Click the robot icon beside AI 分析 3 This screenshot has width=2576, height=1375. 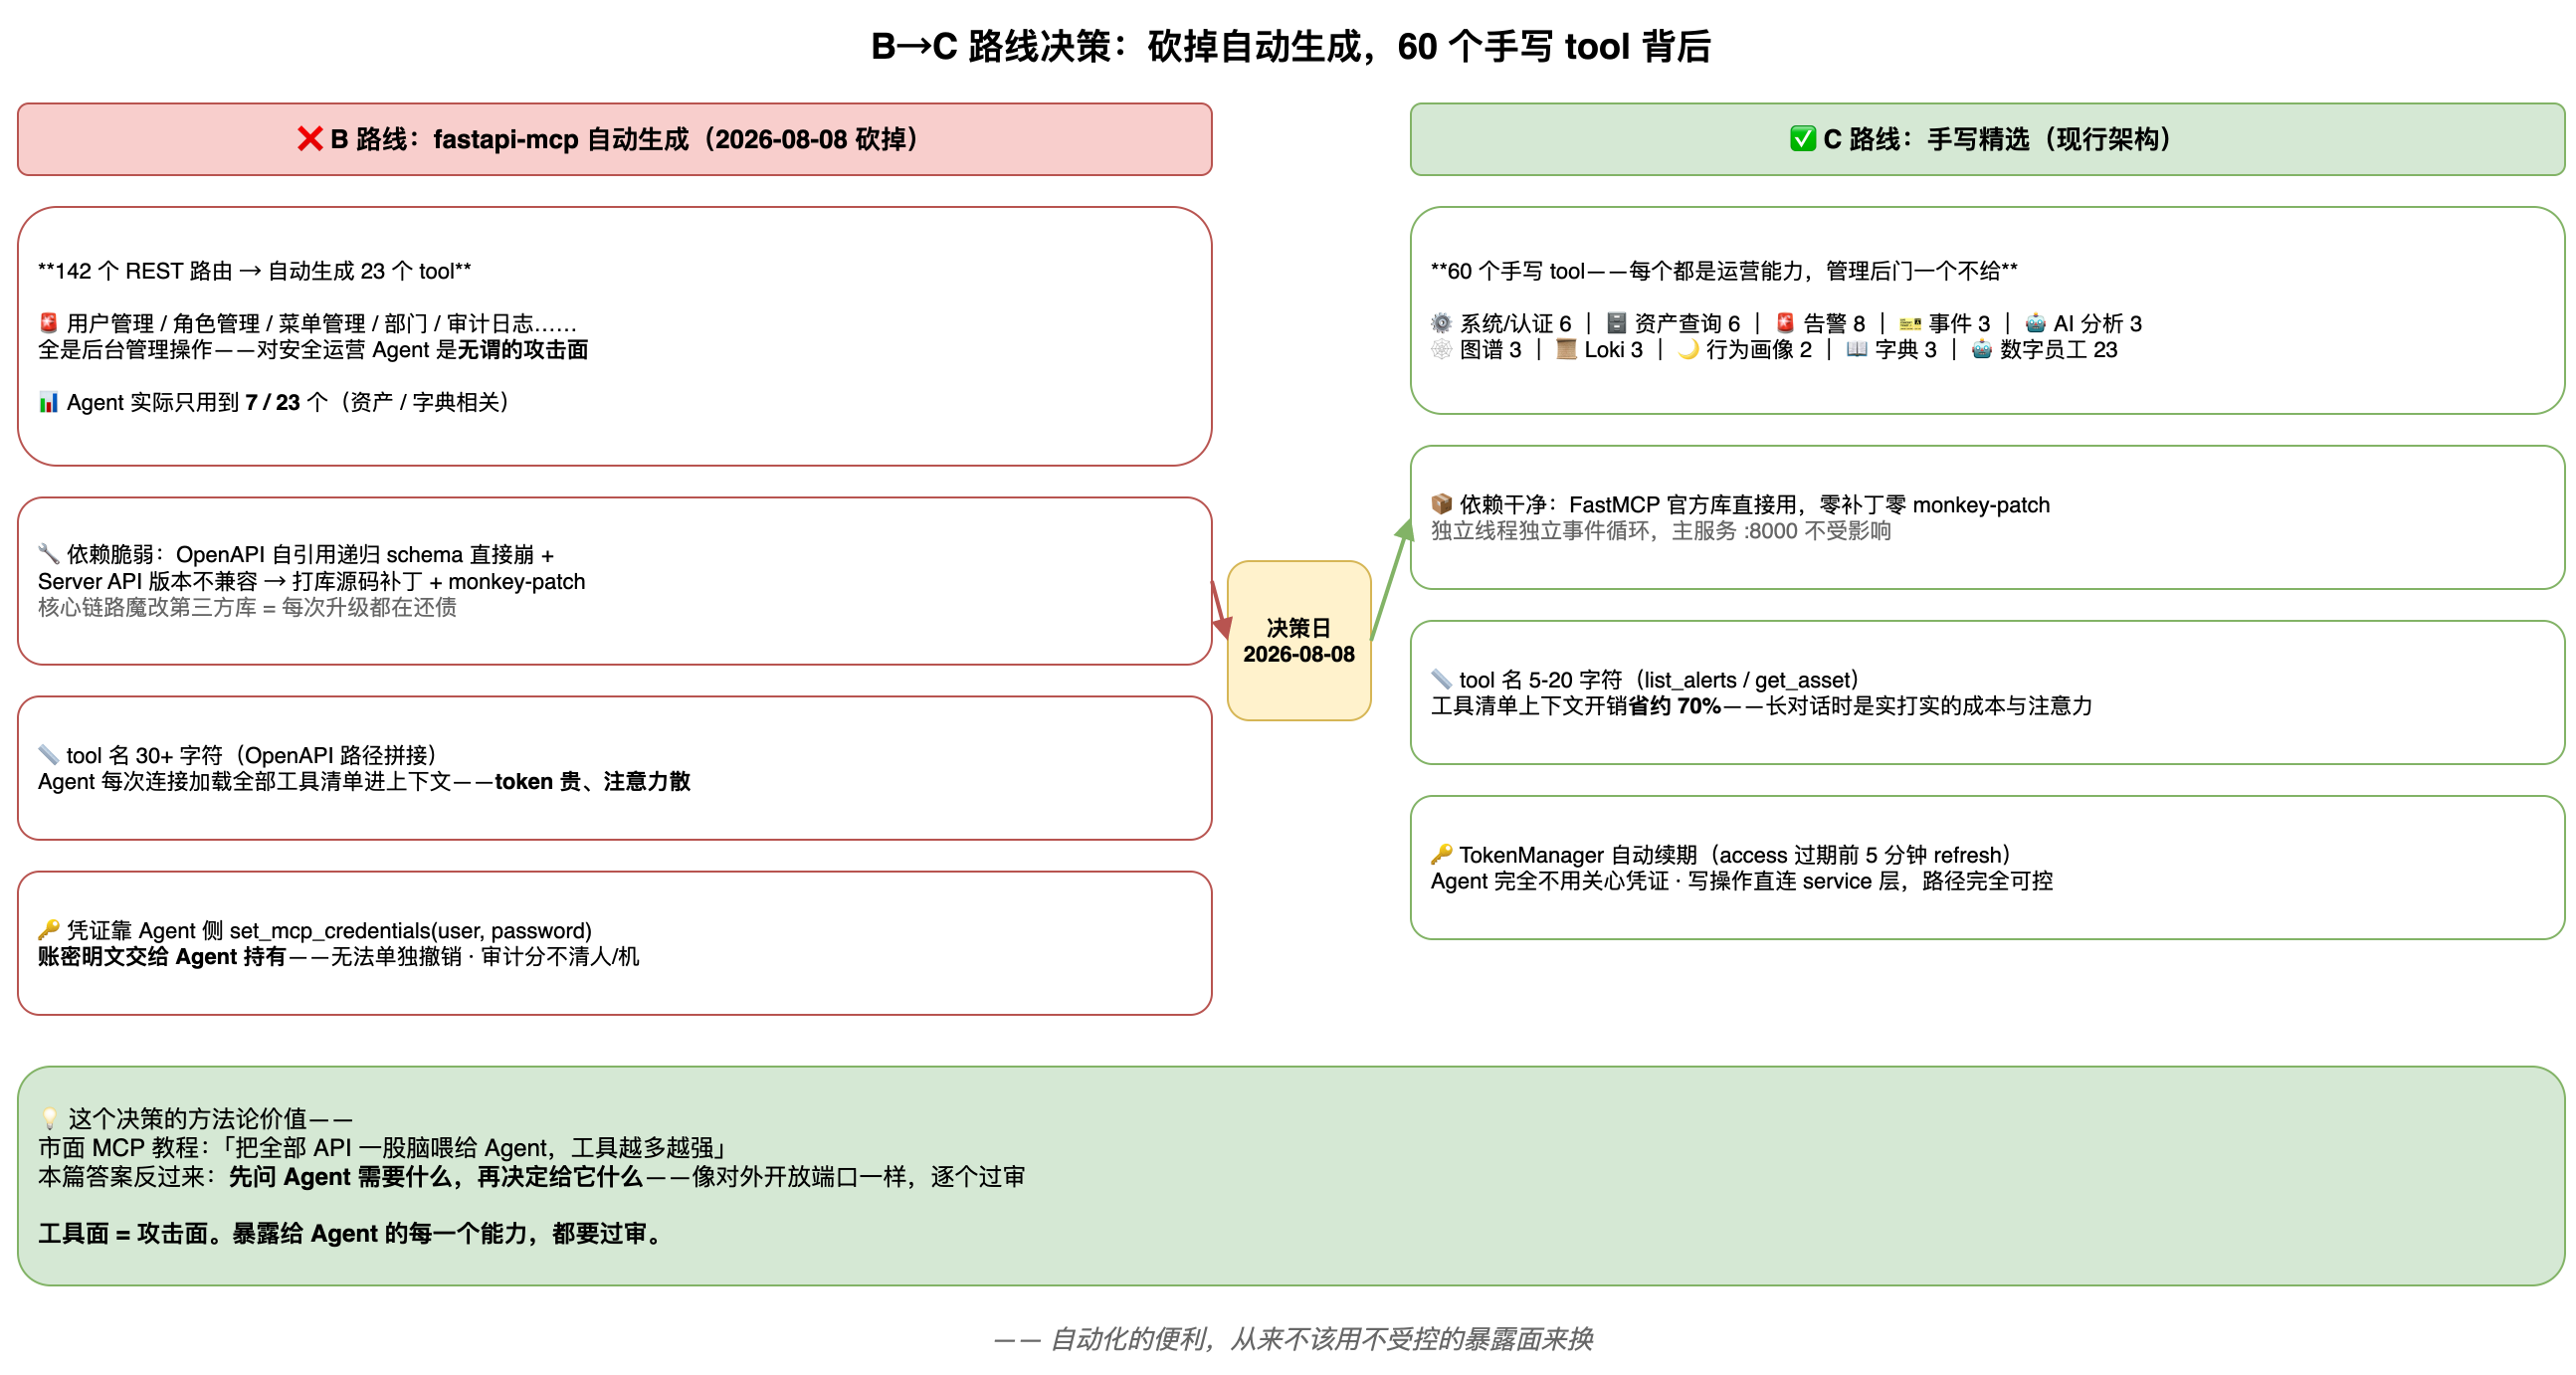[2035, 323]
